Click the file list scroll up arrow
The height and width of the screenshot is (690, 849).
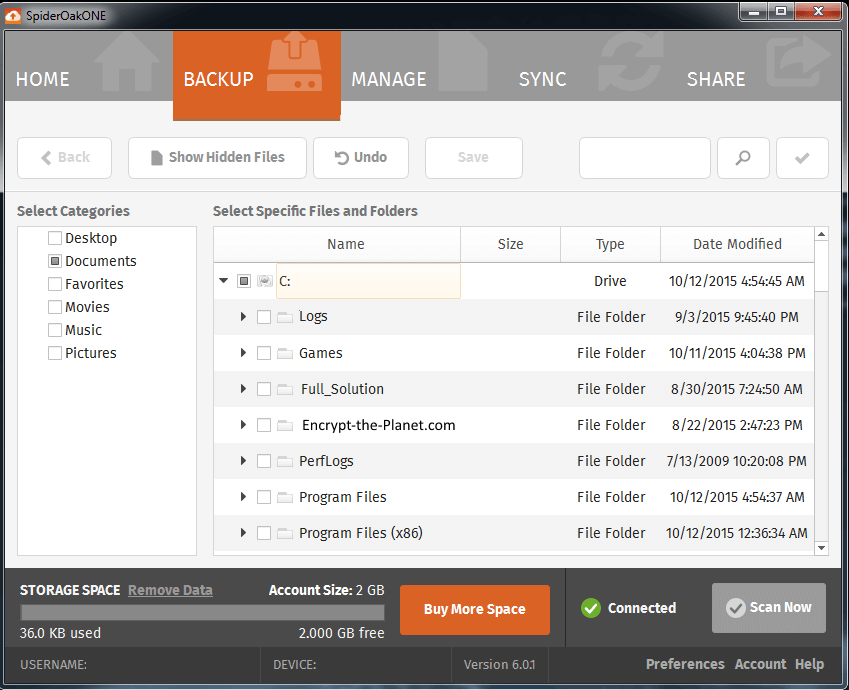(821, 234)
